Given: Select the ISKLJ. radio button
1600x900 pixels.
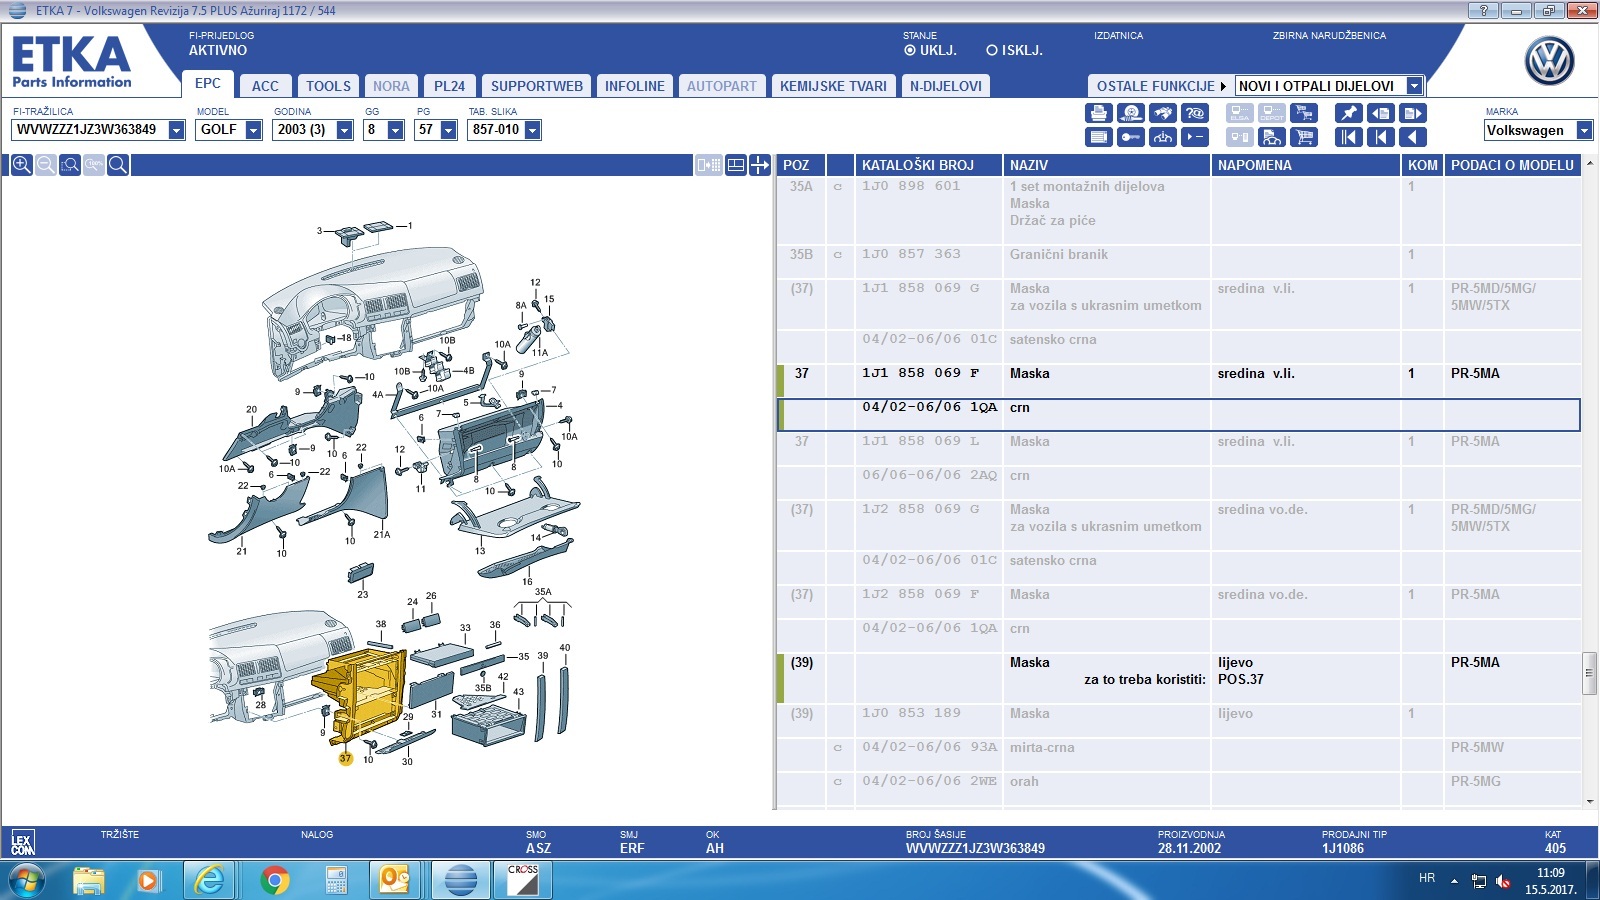Looking at the screenshot, I should (x=992, y=50).
